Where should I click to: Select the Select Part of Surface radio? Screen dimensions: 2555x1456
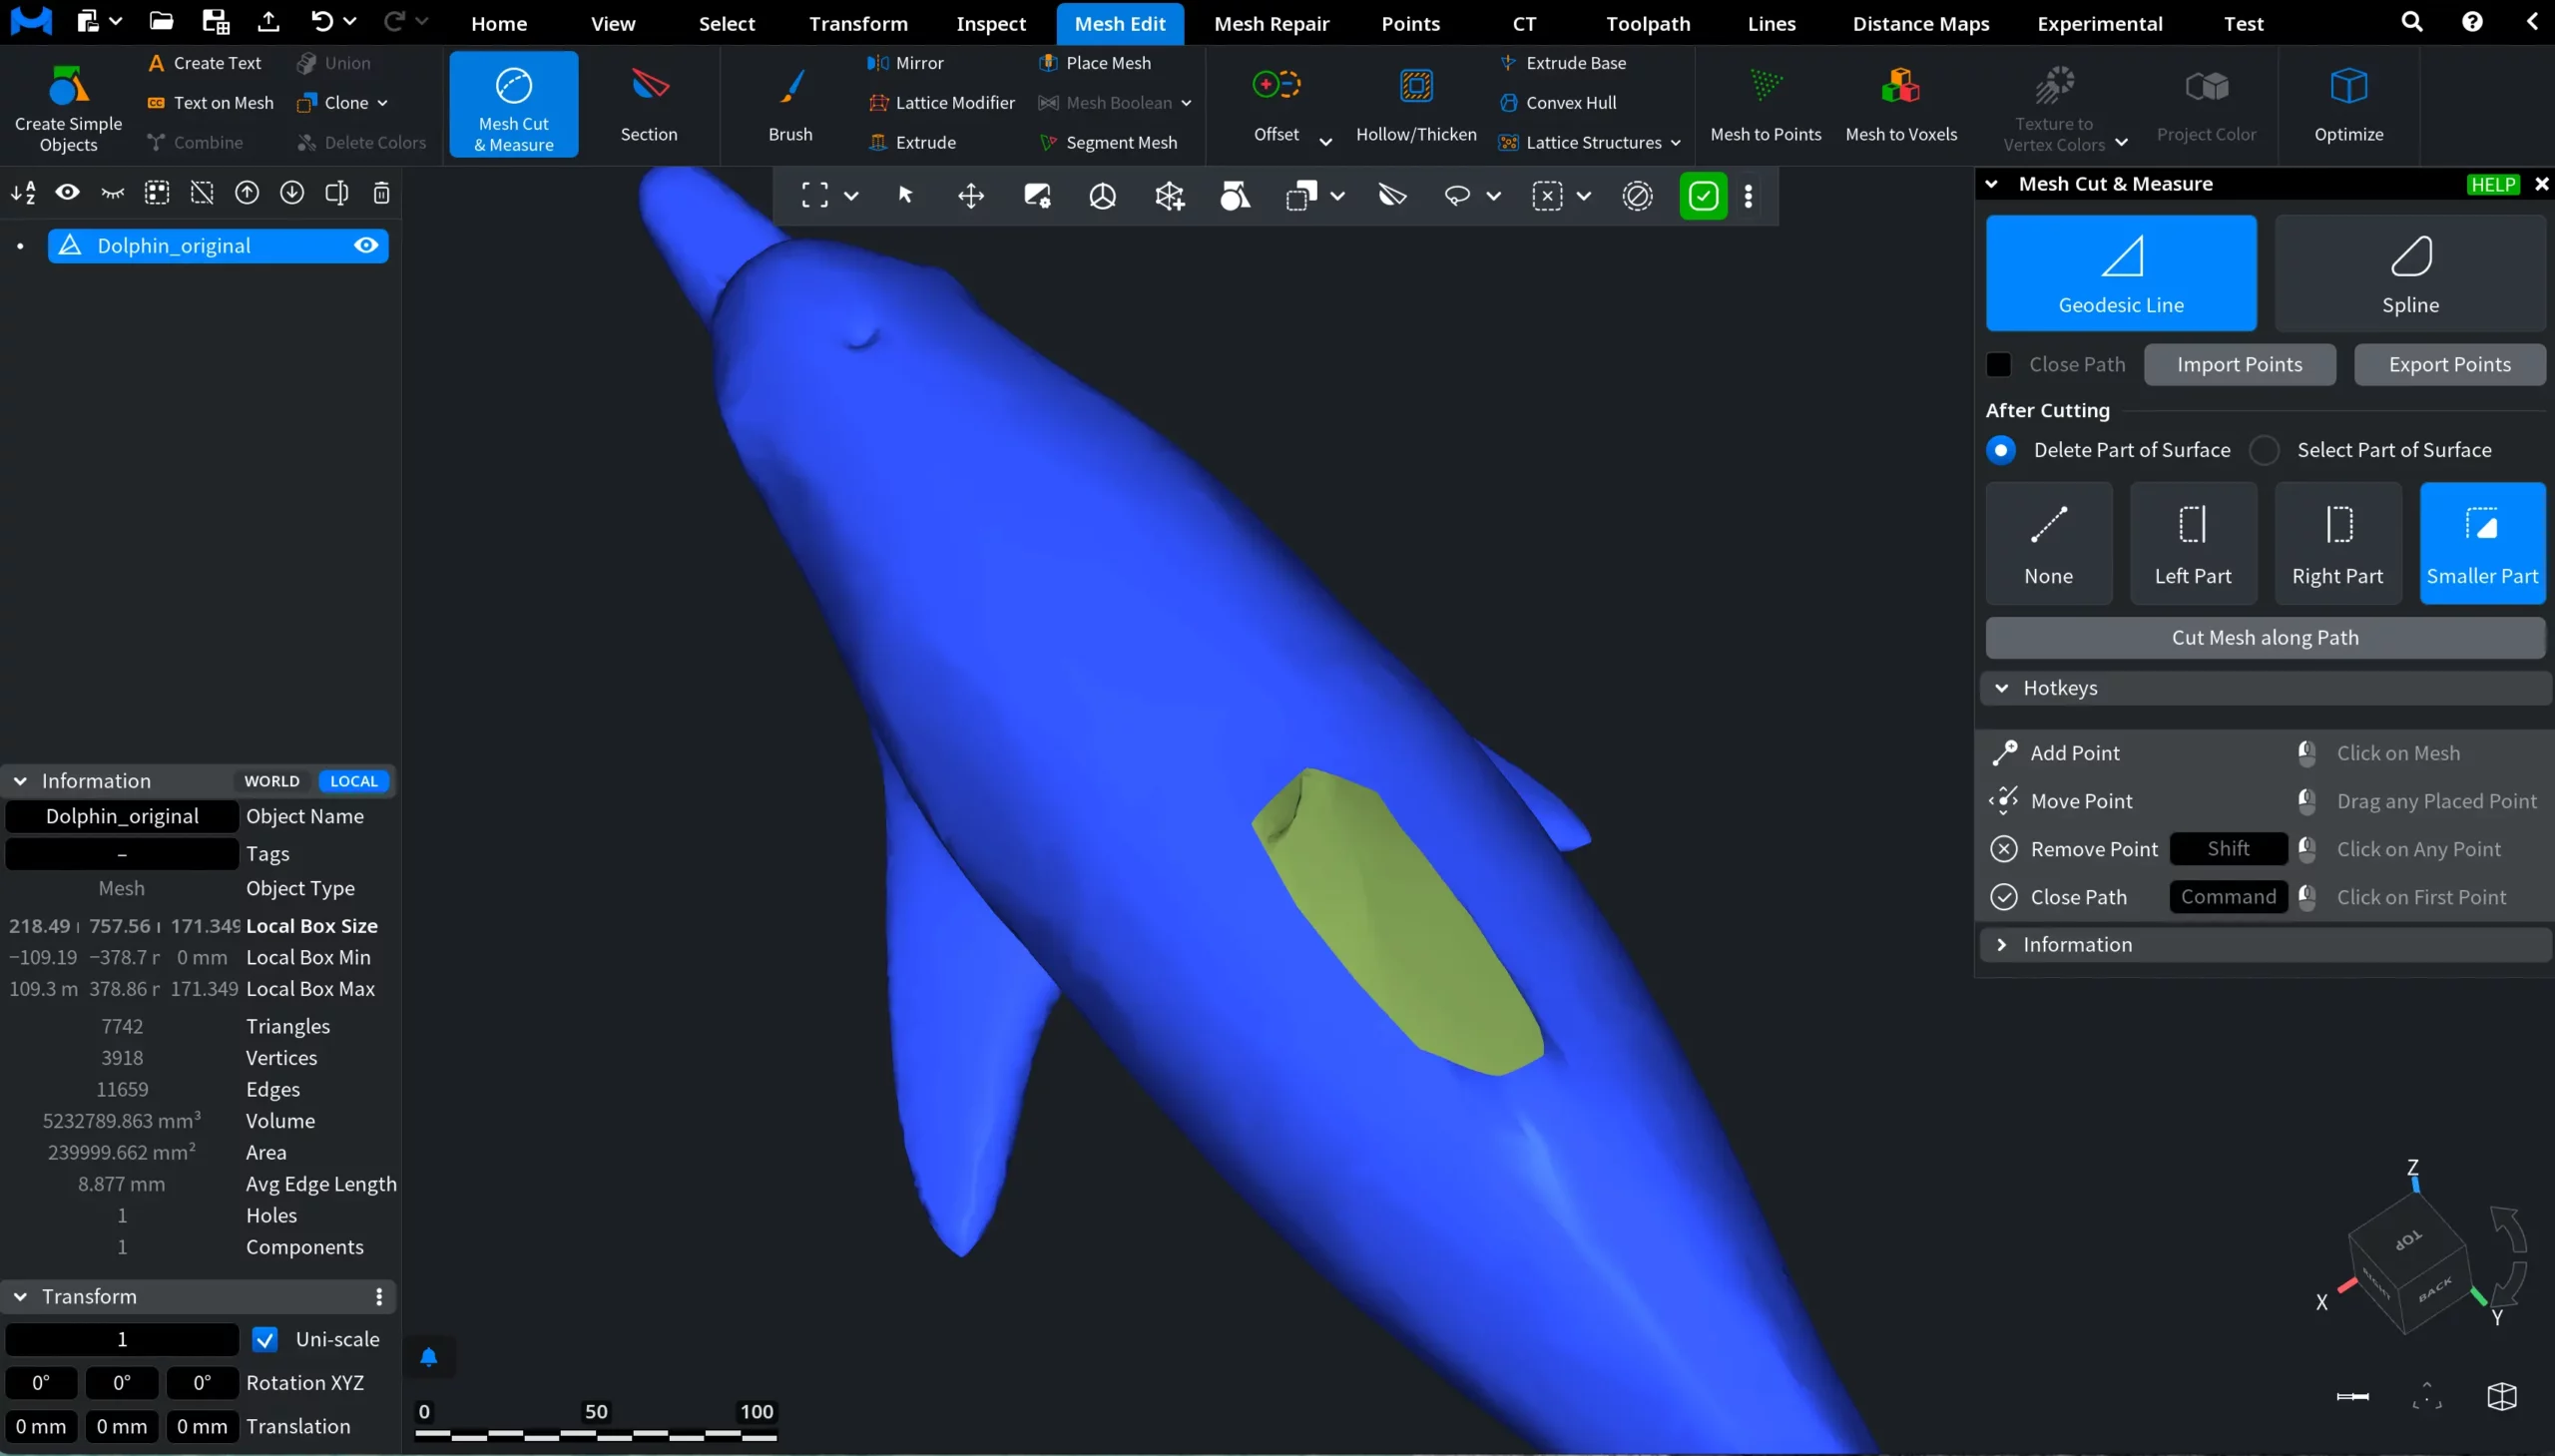(2264, 450)
